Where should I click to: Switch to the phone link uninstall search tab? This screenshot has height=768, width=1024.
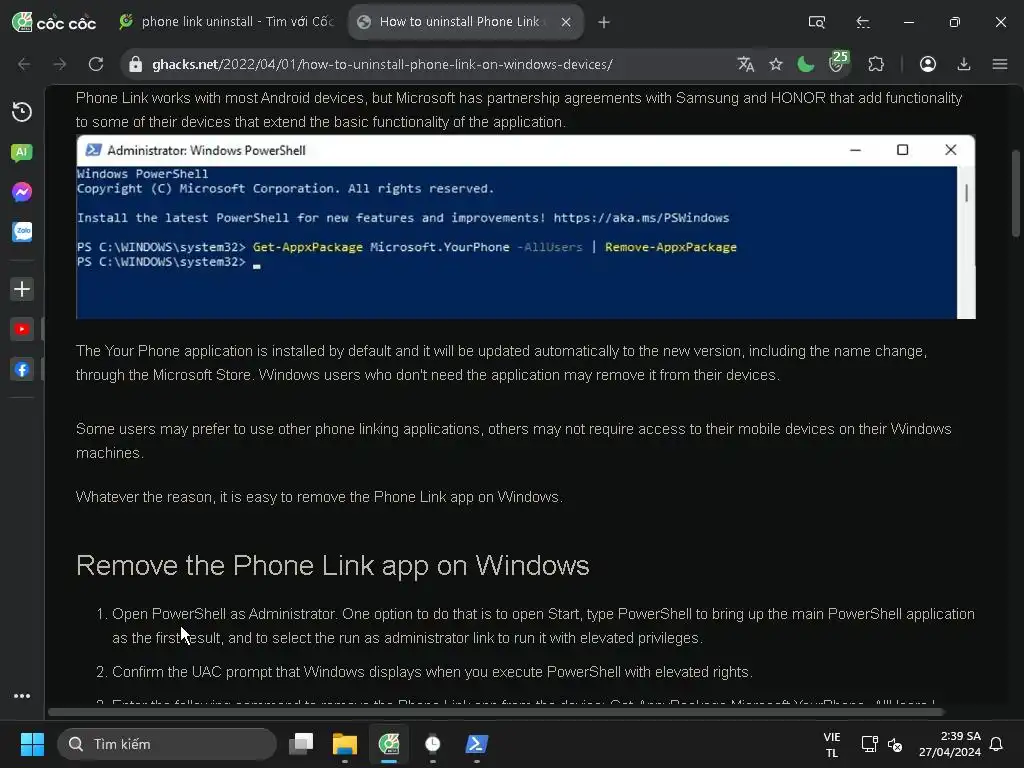(x=226, y=22)
